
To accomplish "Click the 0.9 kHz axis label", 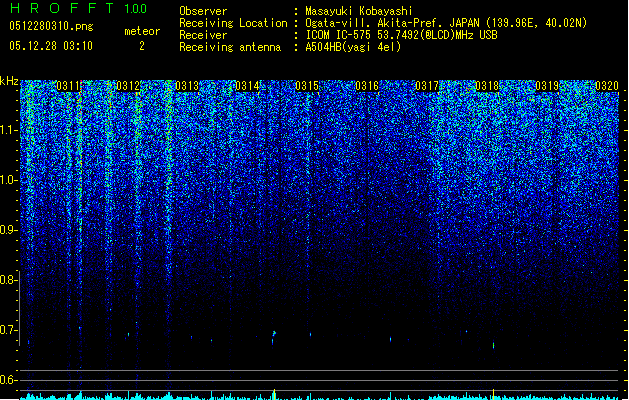I will pos(9,230).
